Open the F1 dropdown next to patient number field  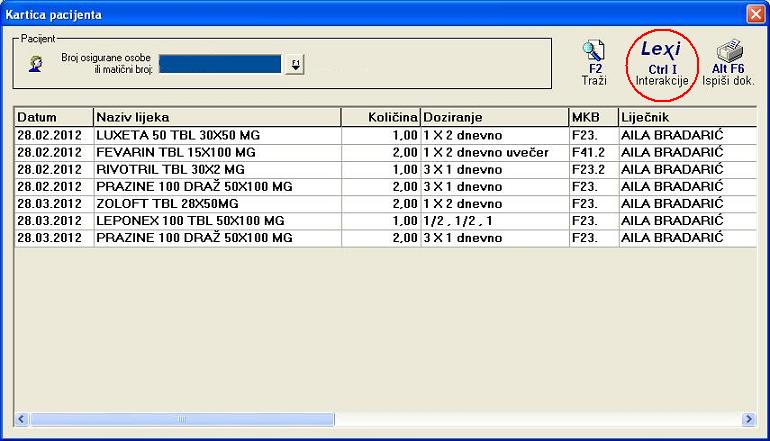coord(295,64)
